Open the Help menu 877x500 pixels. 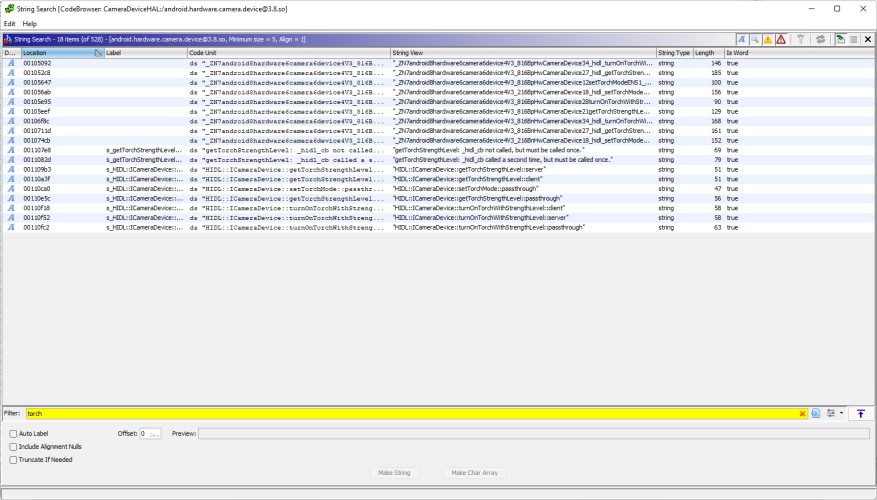(x=30, y=23)
